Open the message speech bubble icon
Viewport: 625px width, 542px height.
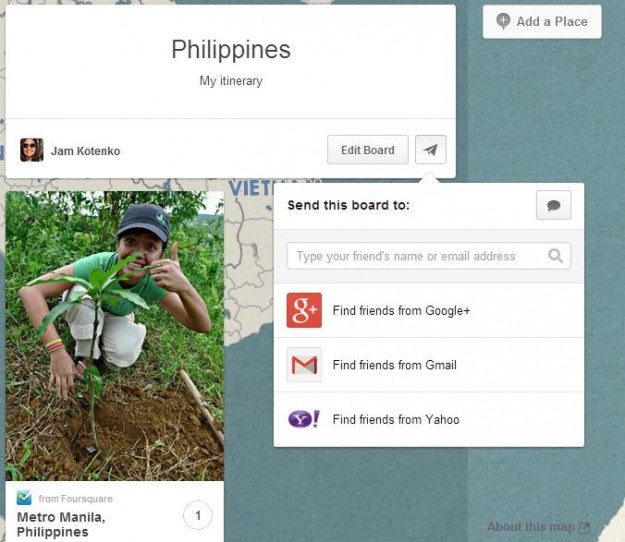tap(553, 205)
